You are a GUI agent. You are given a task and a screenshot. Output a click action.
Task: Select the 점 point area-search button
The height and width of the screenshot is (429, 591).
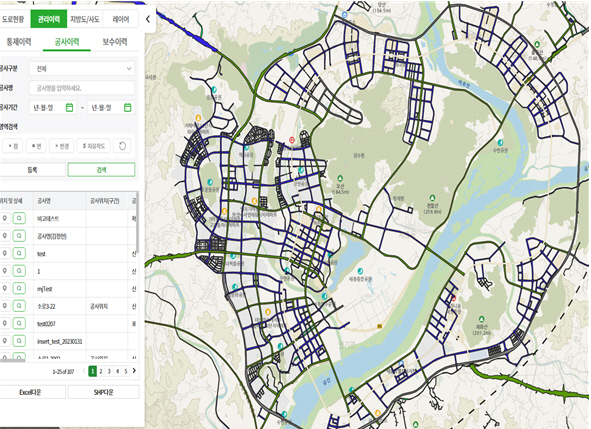click(13, 146)
